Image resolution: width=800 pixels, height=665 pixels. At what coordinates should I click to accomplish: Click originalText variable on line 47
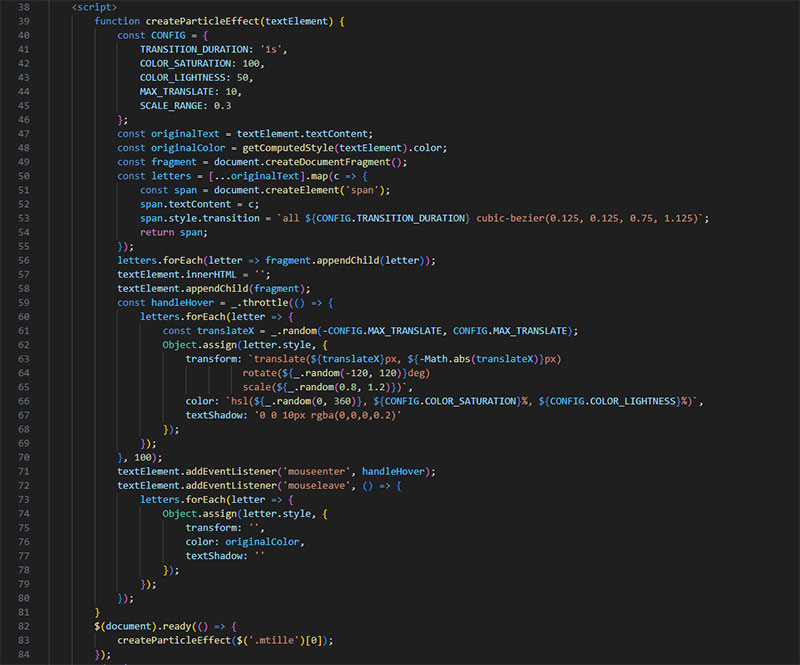pyautogui.click(x=185, y=134)
